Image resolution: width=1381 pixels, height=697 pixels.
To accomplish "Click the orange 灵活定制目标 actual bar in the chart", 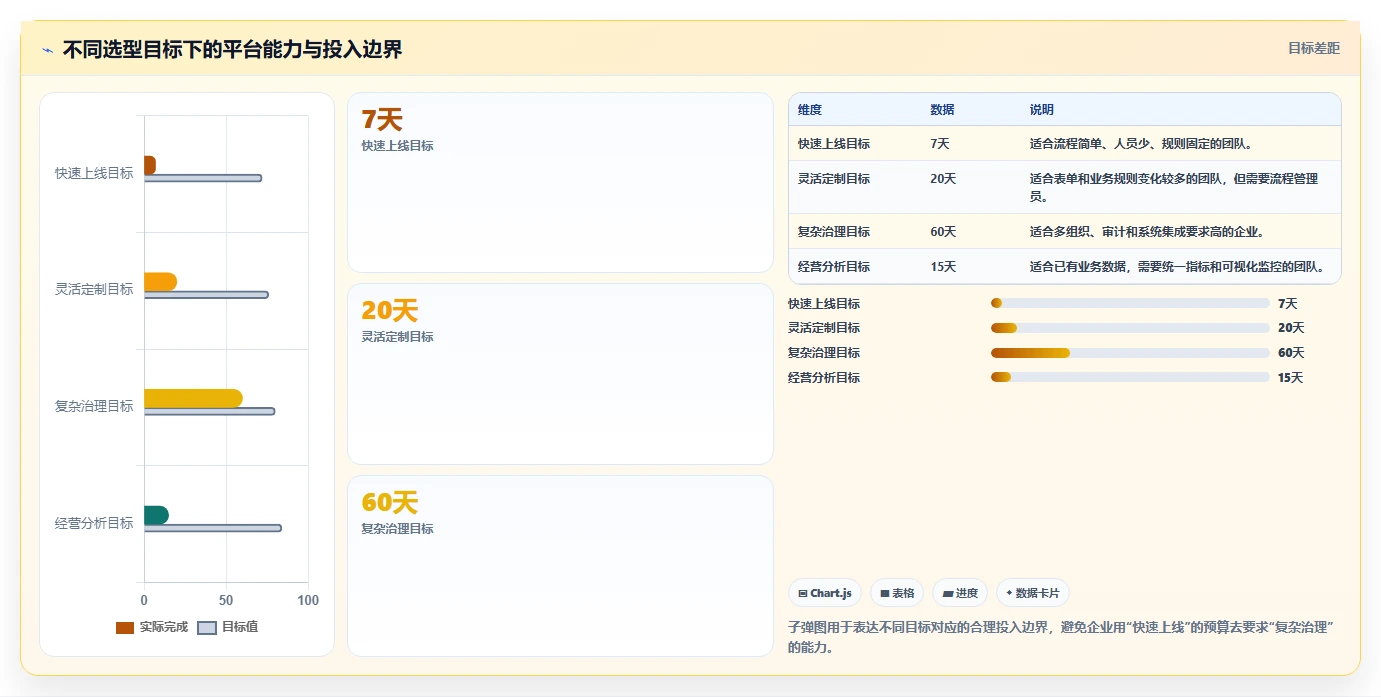I will 160,282.
